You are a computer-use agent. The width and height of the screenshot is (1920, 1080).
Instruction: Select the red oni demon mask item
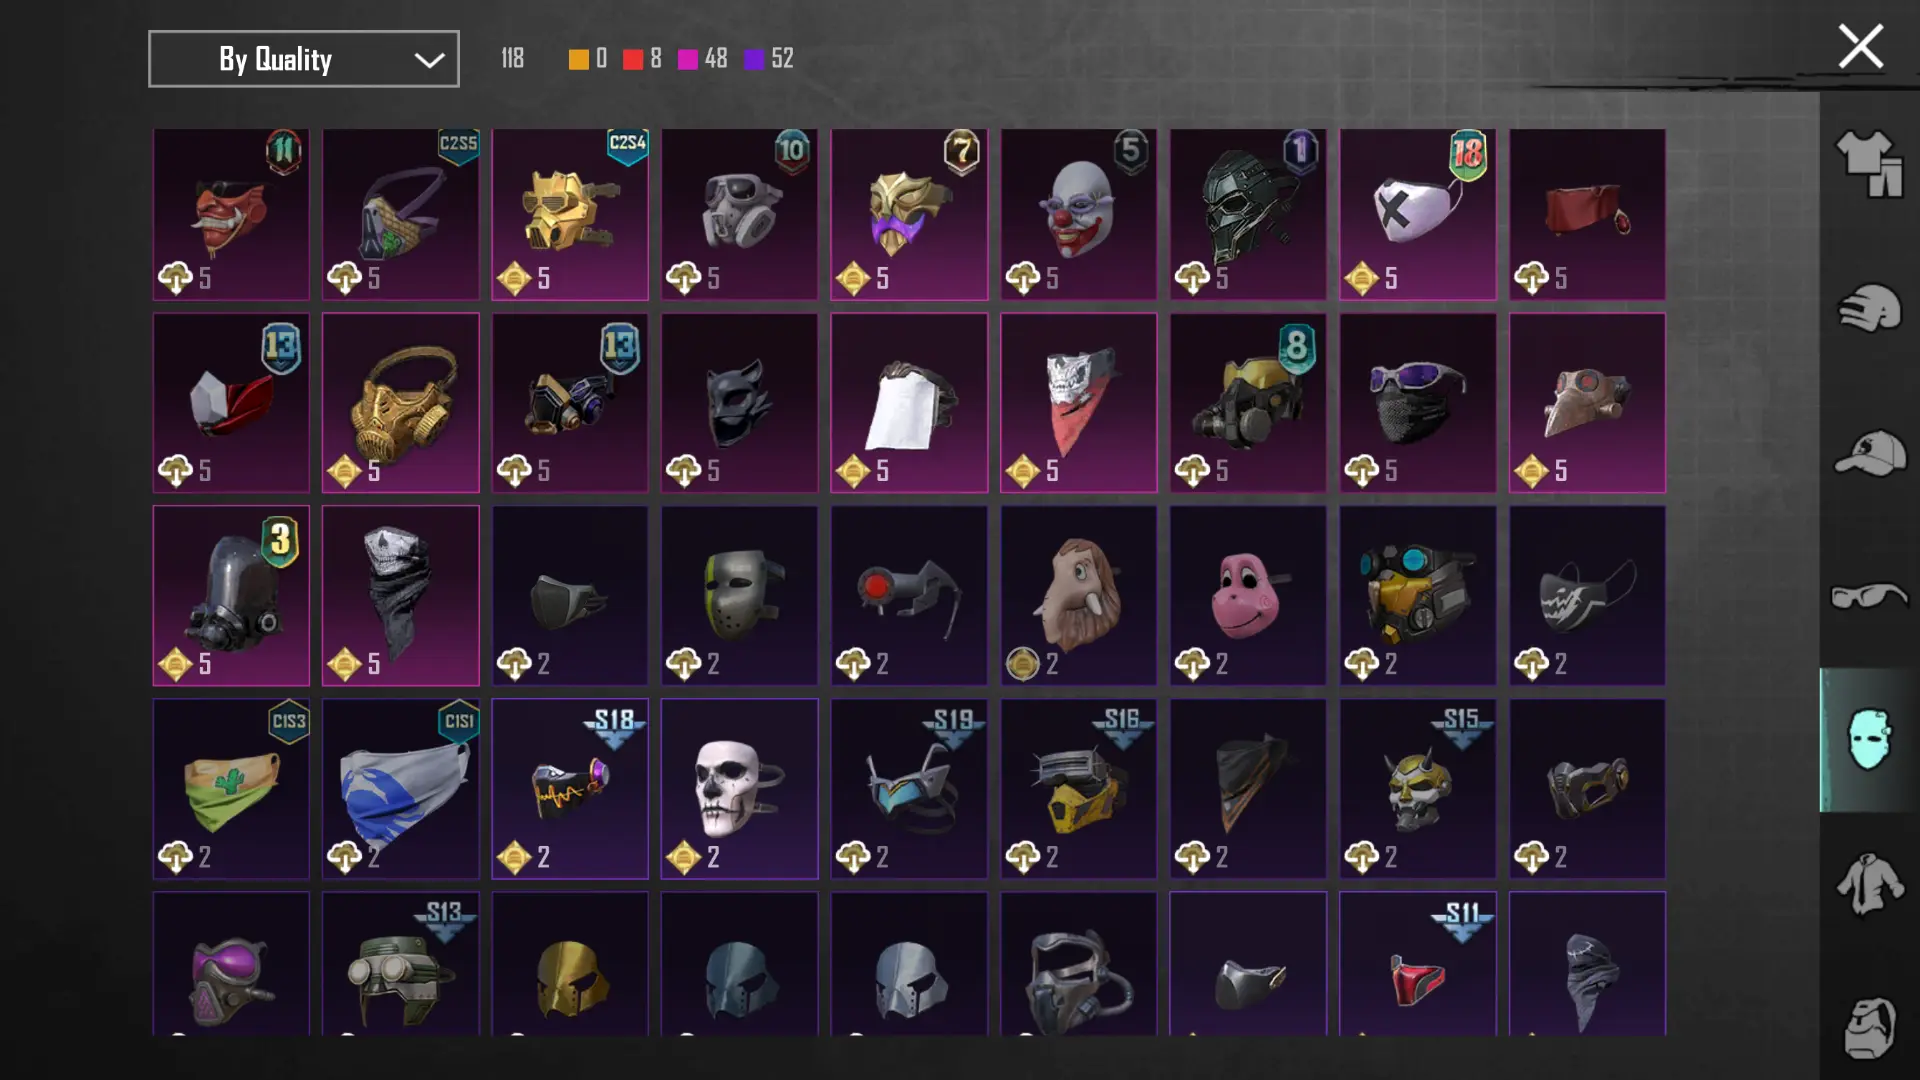pyautogui.click(x=231, y=214)
